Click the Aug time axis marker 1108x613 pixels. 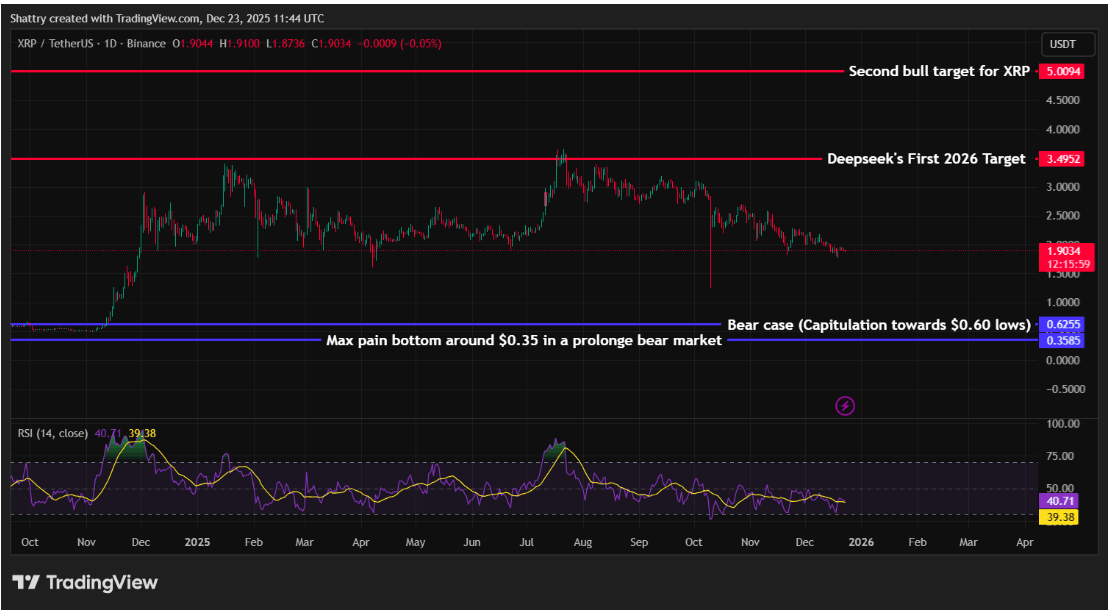click(583, 542)
